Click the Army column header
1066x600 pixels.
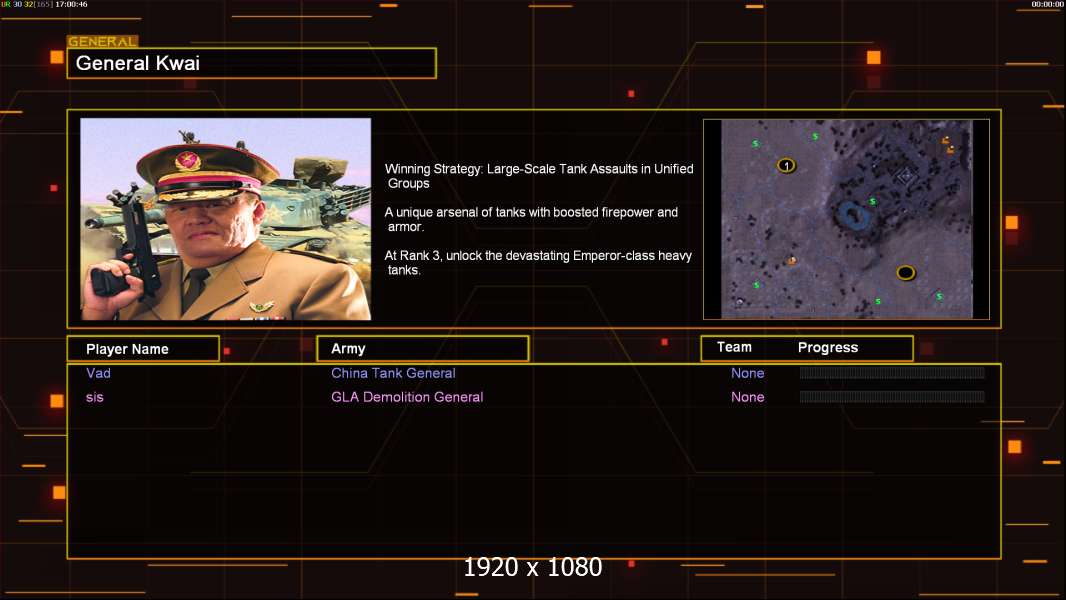click(x=422, y=349)
